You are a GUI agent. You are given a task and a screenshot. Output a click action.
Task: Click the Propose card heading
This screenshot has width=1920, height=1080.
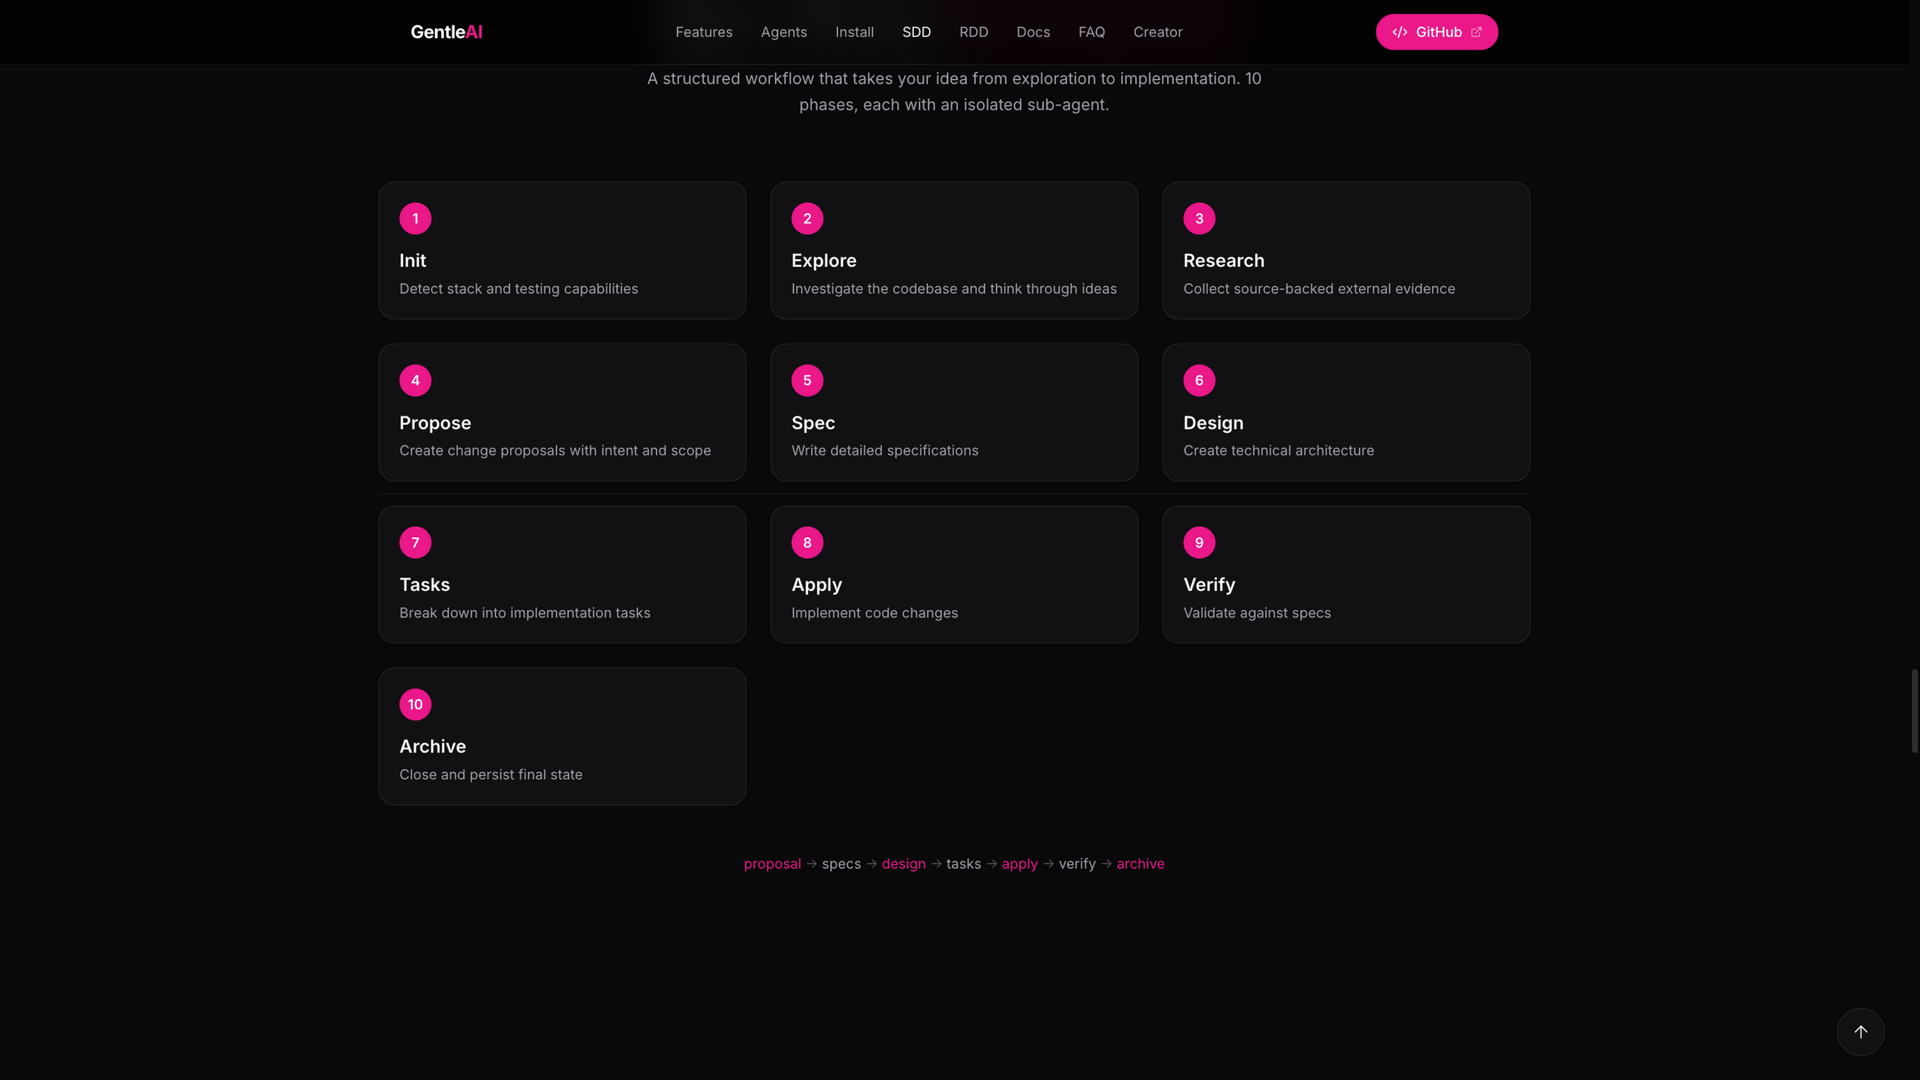point(435,423)
